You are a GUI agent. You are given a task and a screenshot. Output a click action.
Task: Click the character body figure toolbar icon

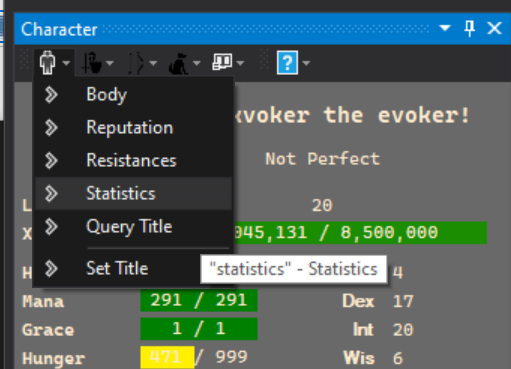[47, 62]
